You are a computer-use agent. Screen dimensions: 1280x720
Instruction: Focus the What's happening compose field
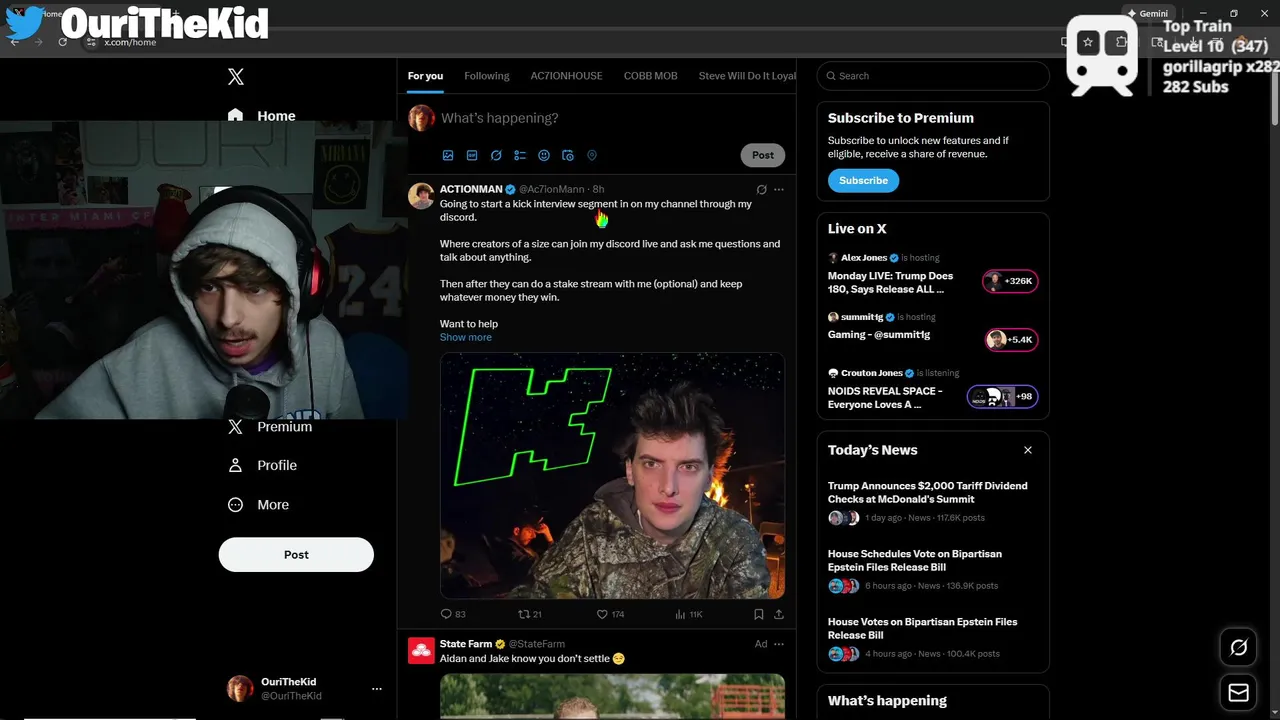click(610, 118)
